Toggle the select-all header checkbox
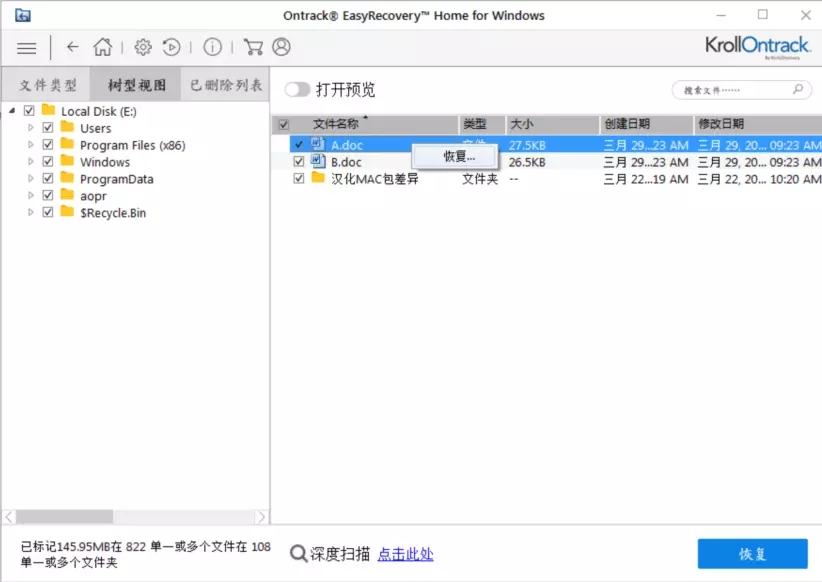This screenshot has height=582, width=822. pyautogui.click(x=284, y=125)
